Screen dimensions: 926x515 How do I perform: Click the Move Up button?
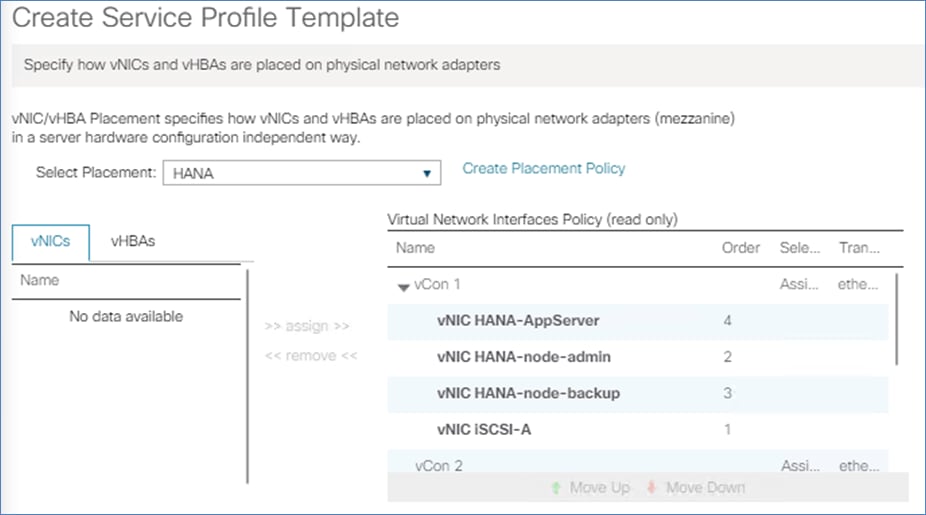pos(590,488)
